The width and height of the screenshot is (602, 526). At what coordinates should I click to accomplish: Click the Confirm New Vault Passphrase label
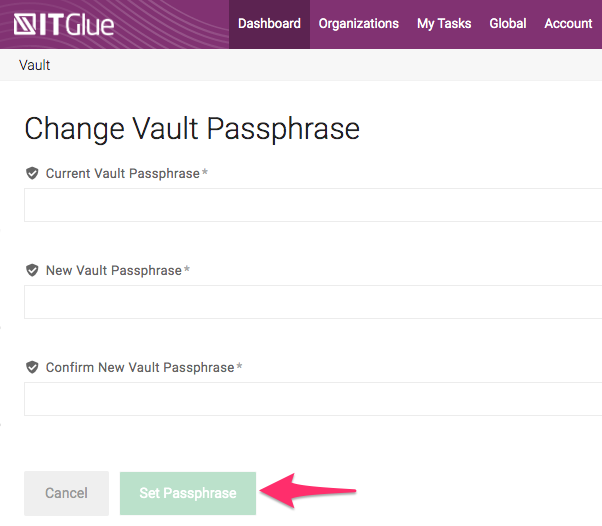tap(140, 367)
